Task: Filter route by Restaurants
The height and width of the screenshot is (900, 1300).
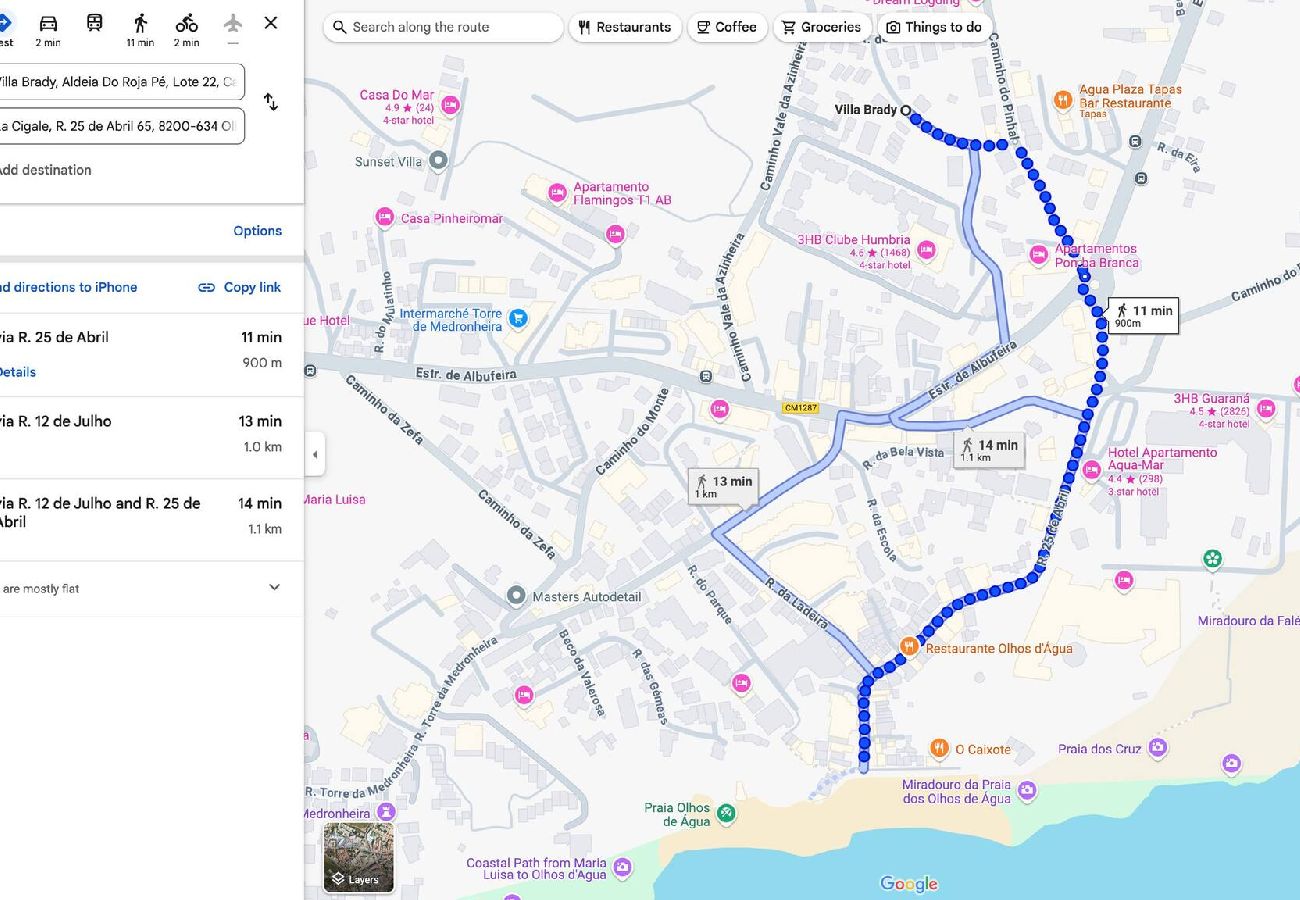Action: coord(625,27)
